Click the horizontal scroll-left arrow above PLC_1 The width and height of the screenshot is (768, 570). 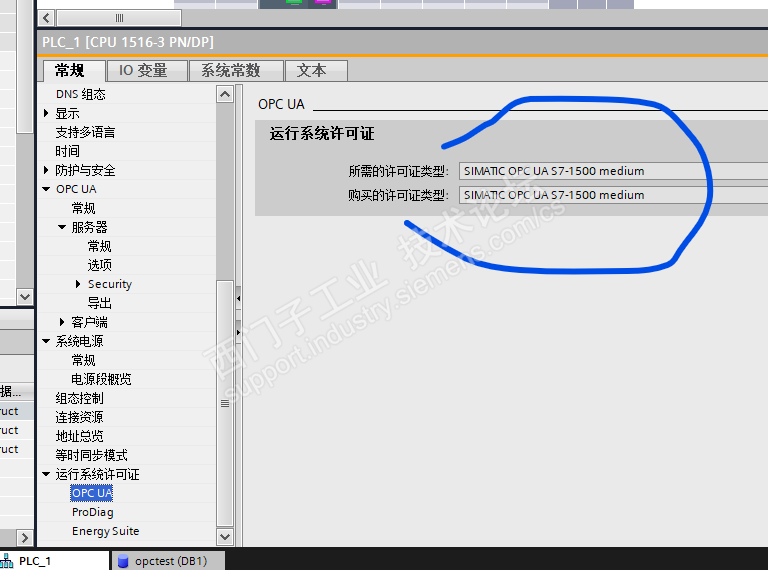[47, 19]
